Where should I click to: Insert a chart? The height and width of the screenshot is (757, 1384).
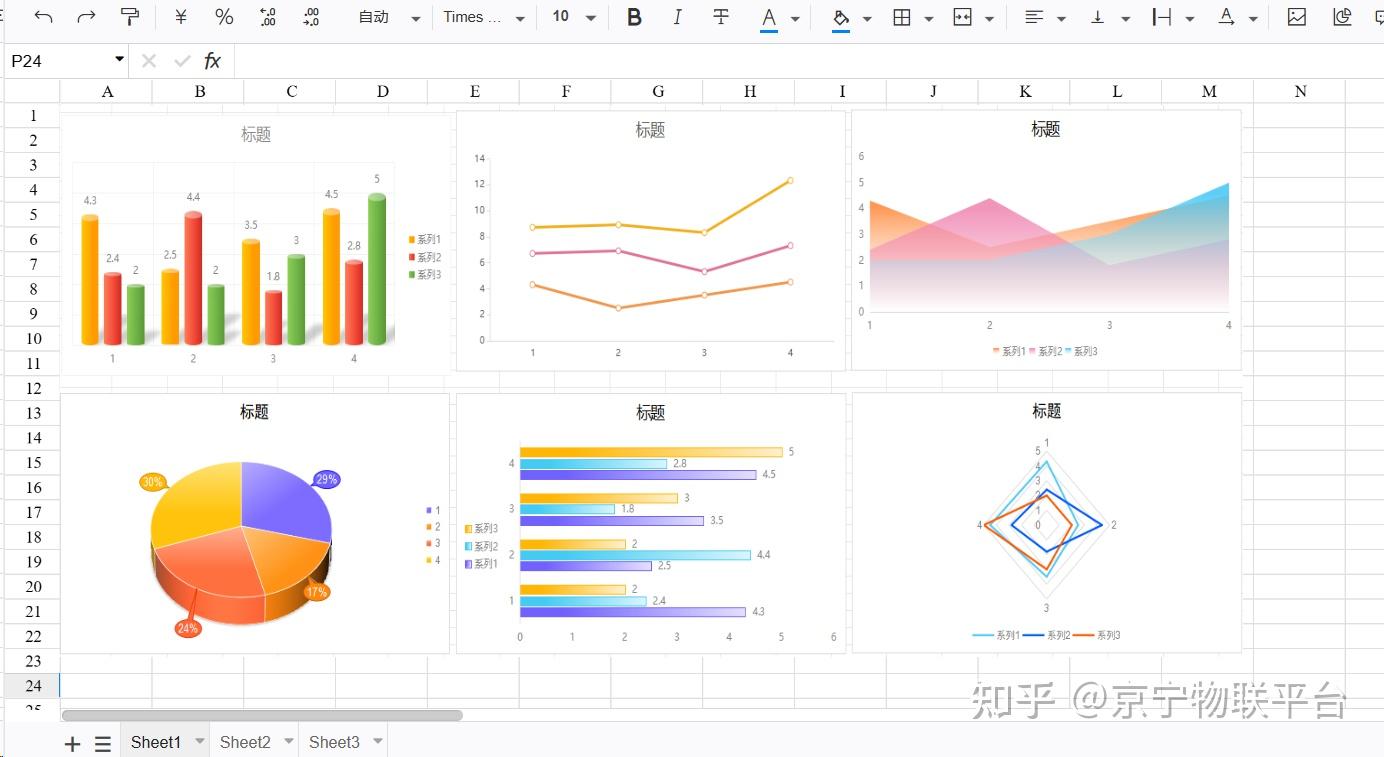point(1343,17)
